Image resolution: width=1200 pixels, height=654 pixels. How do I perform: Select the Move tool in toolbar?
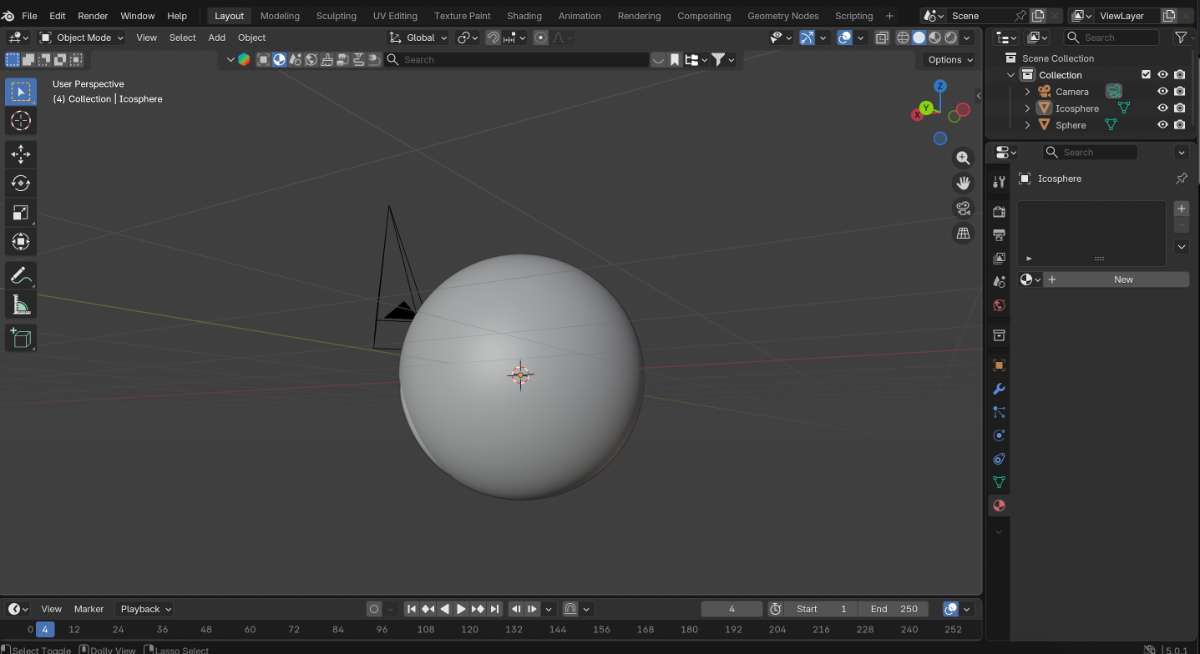pos(21,154)
